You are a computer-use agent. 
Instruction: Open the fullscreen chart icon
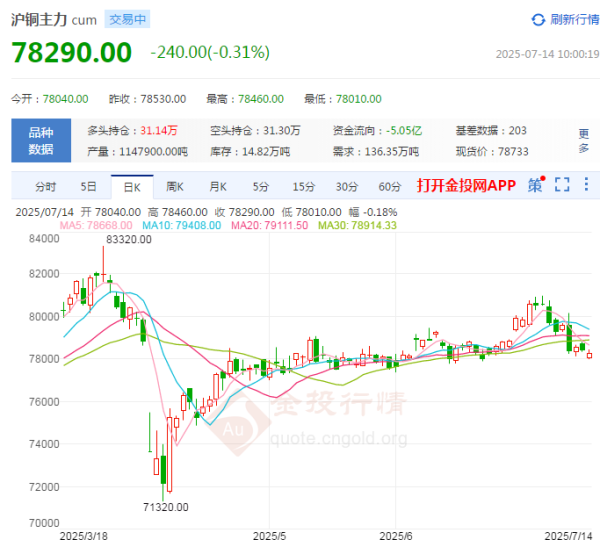click(x=562, y=184)
